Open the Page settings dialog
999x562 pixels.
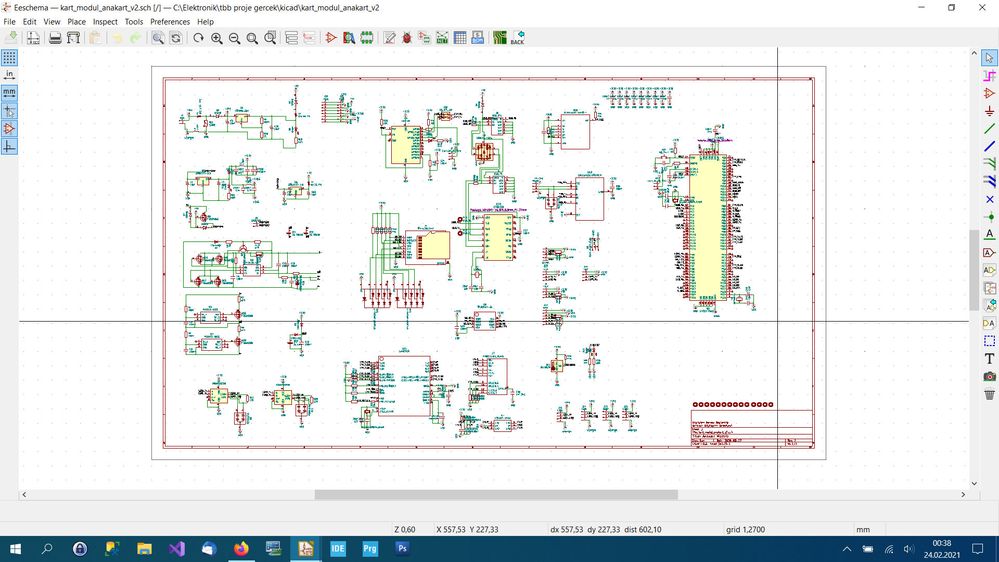pos(33,38)
